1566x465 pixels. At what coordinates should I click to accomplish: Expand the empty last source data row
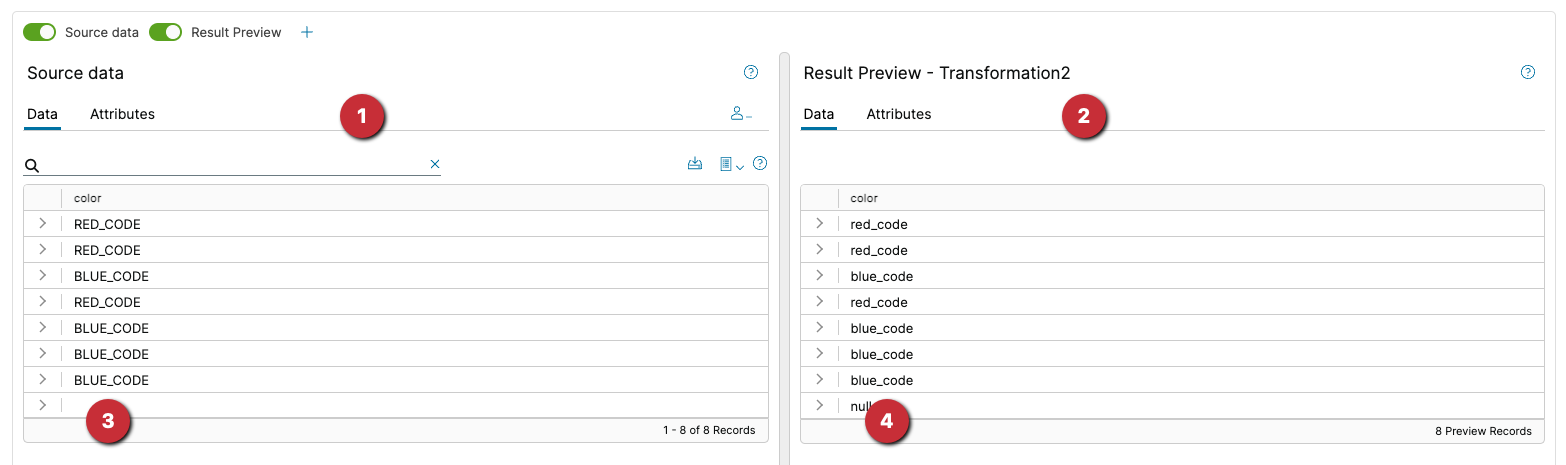[x=42, y=406]
